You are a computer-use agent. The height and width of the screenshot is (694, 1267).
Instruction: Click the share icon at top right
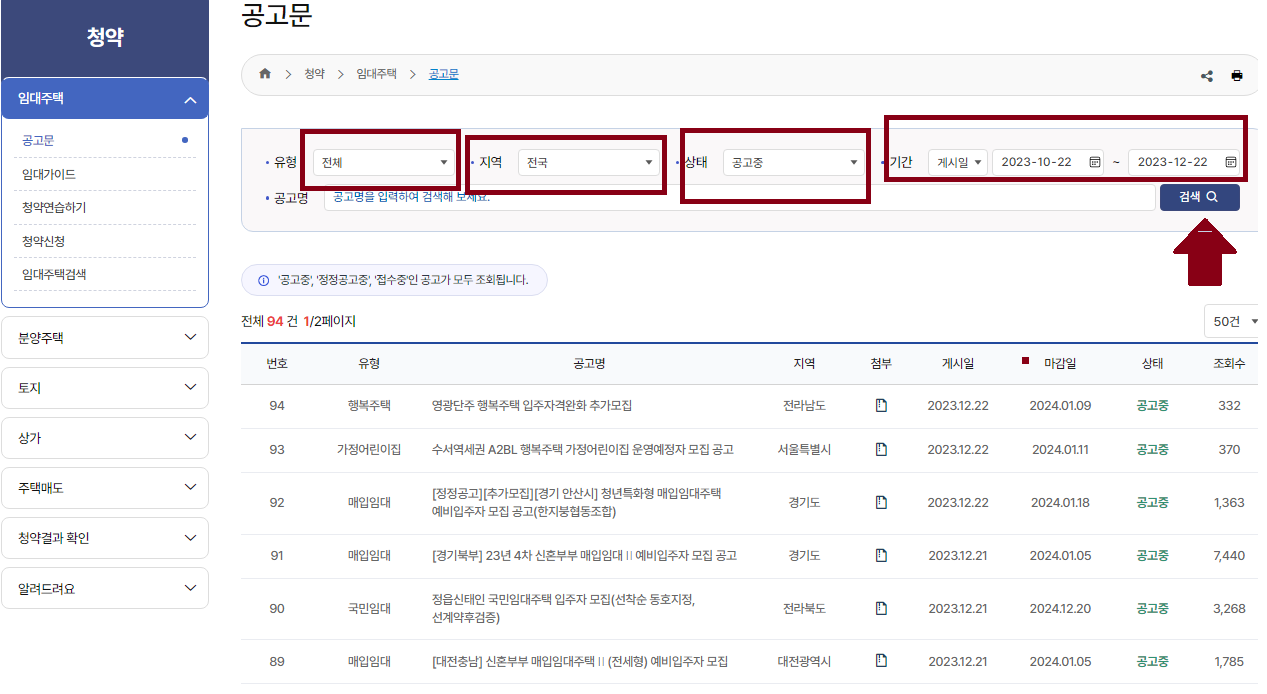click(1207, 74)
